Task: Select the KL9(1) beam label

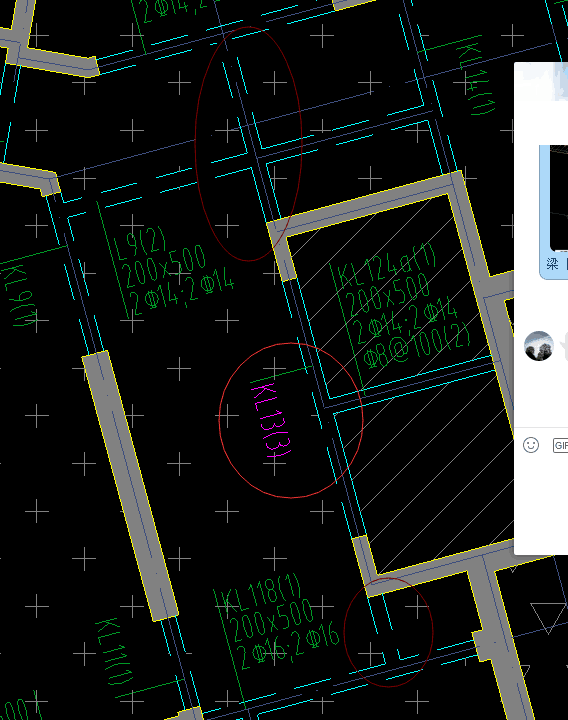Action: pos(20,296)
